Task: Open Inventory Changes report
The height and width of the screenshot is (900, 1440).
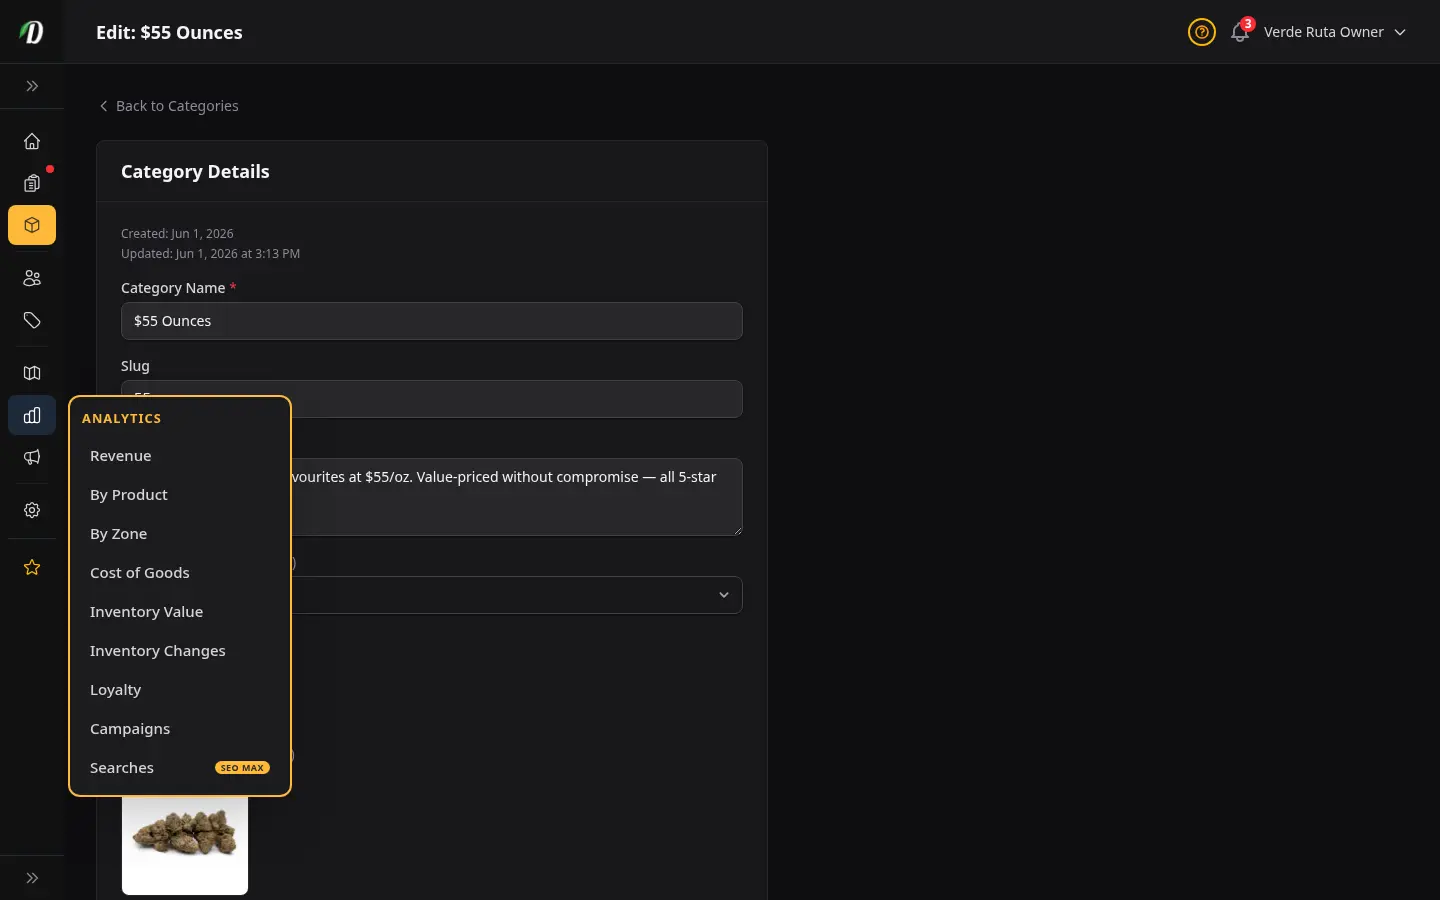Action: (180, 651)
